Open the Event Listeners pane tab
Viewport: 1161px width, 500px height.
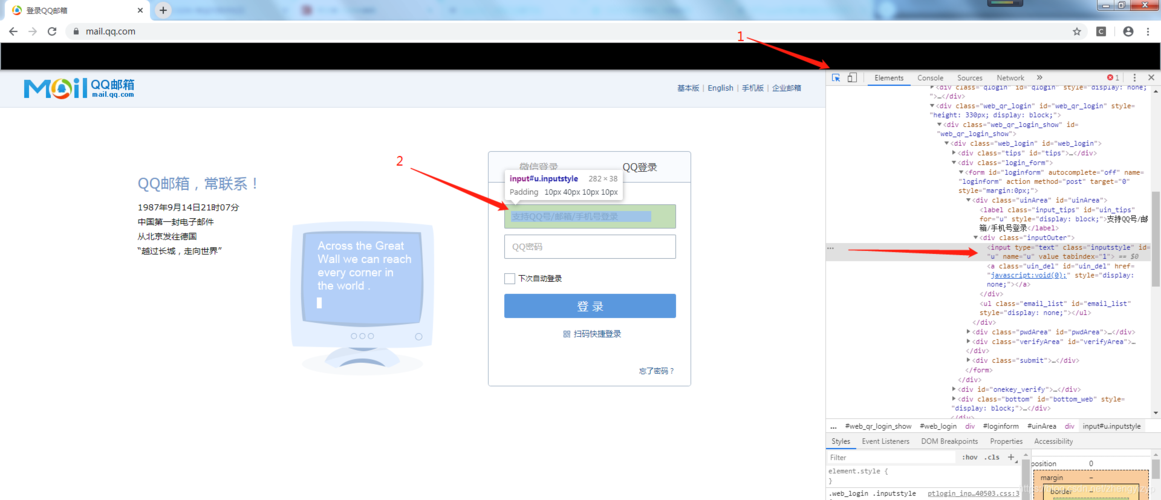(886, 441)
